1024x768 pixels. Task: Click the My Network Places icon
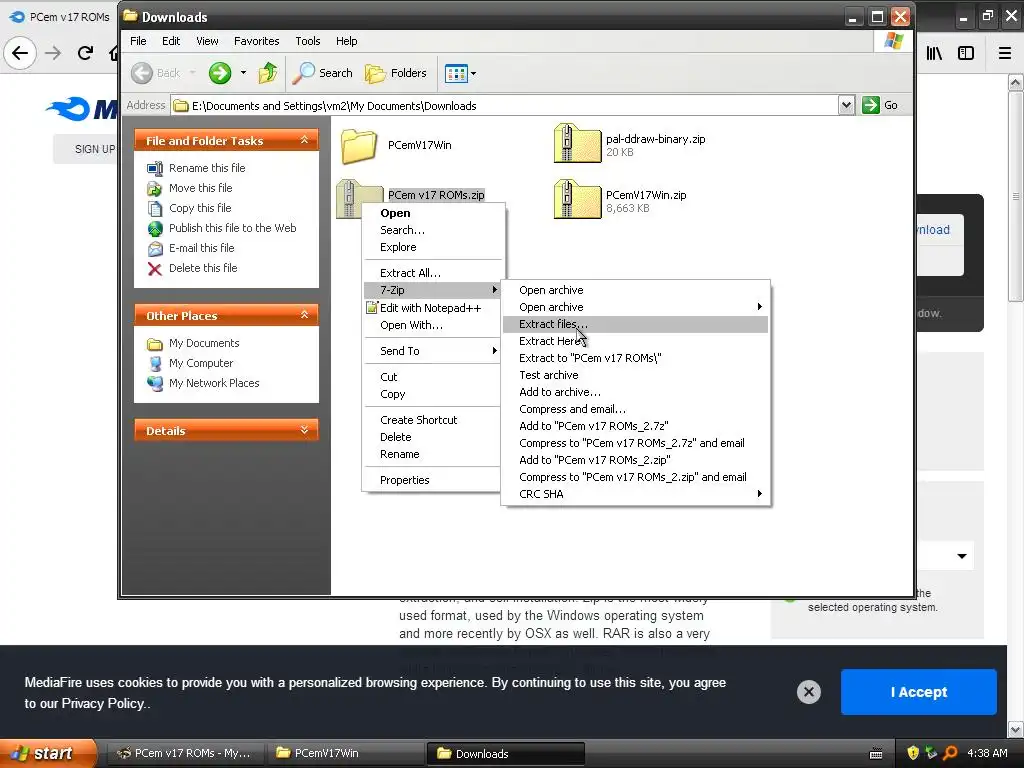tap(155, 383)
